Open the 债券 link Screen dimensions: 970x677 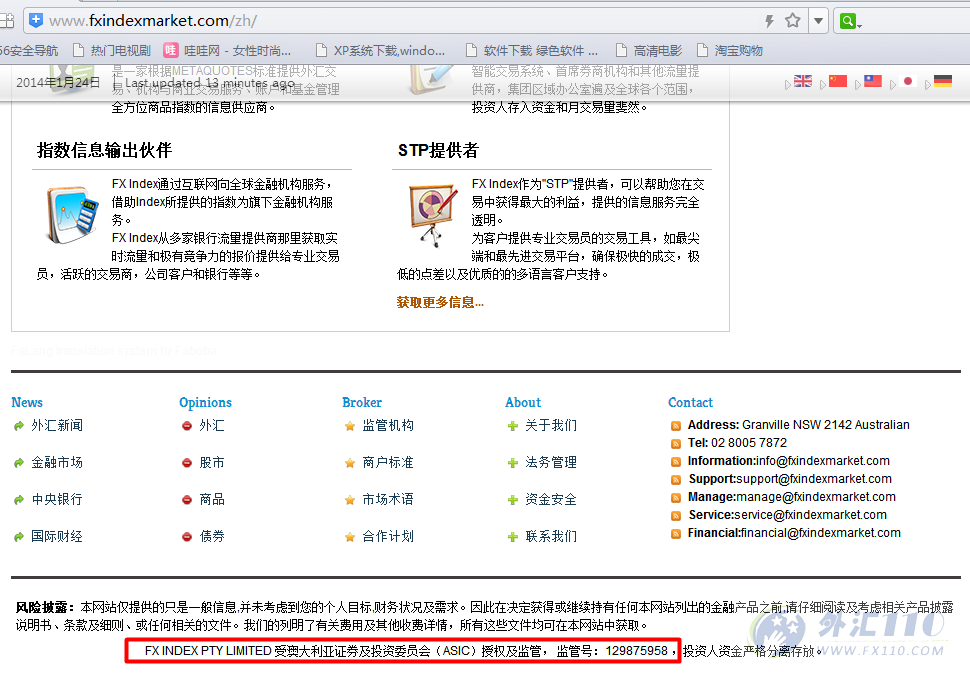click(212, 537)
